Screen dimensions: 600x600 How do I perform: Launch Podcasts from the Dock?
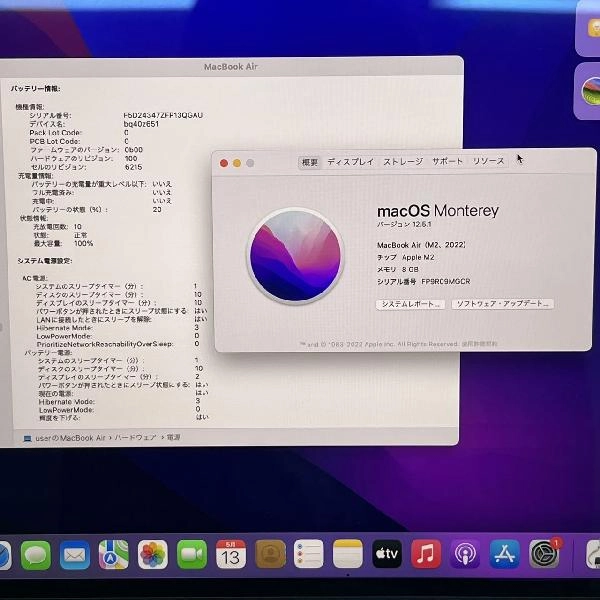coord(465,554)
